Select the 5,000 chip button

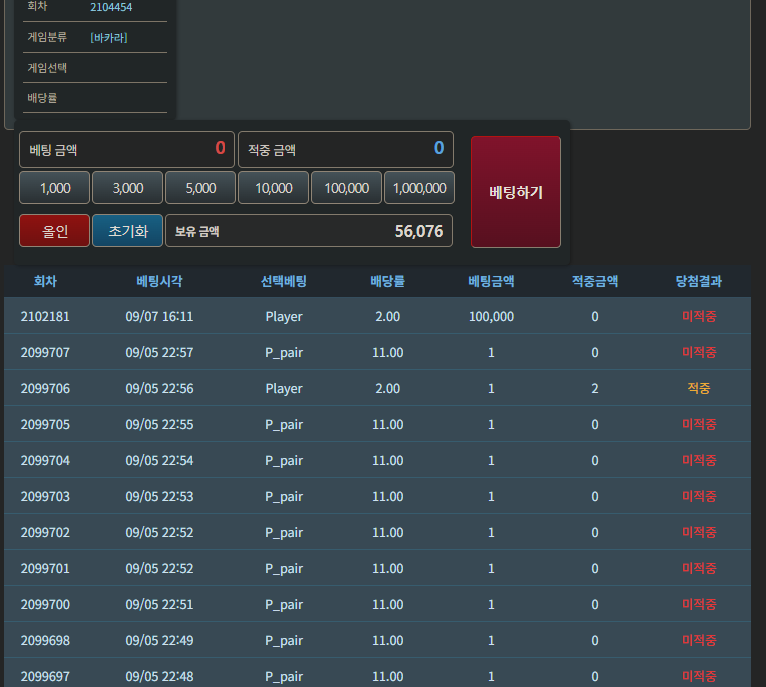200,188
